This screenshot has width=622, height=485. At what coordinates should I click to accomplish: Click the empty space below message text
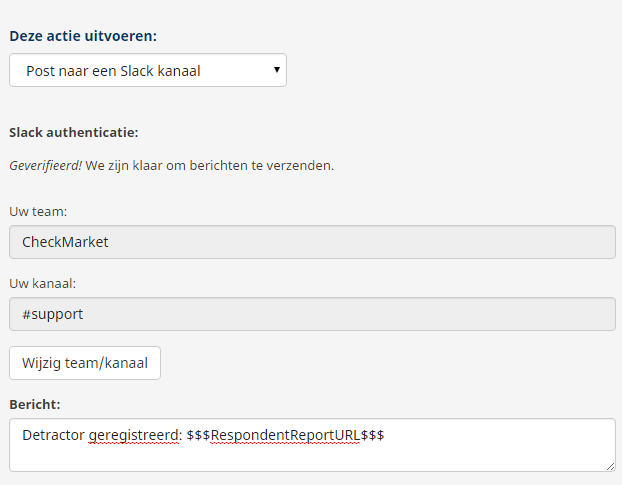tap(312, 458)
